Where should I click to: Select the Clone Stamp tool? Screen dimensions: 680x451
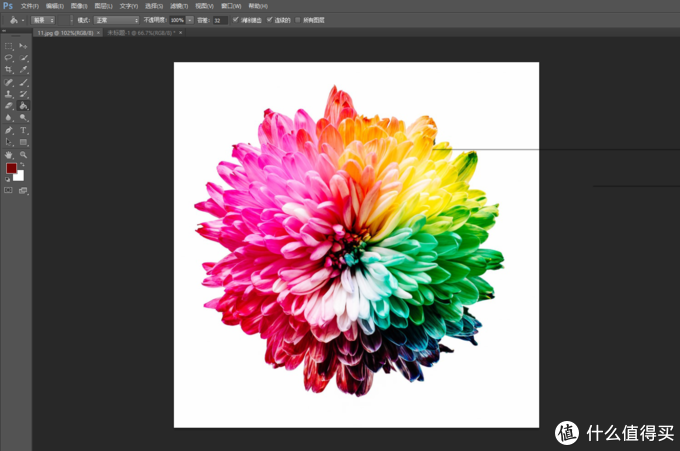pyautogui.click(x=8, y=94)
